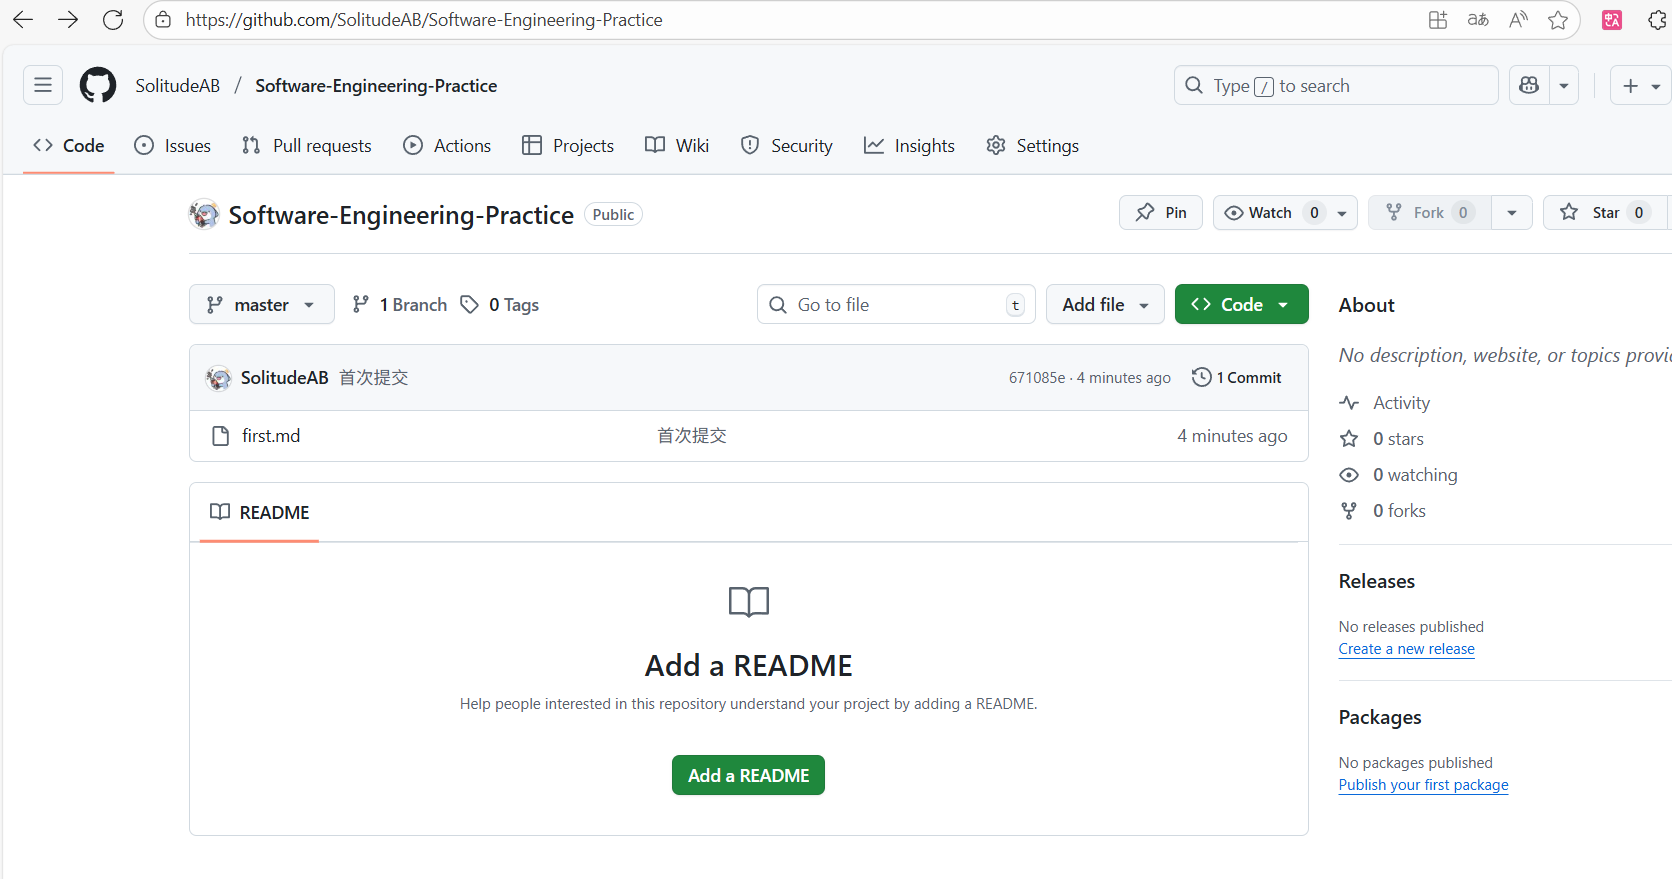
Task: Click the red translate extension icon
Action: [1612, 20]
